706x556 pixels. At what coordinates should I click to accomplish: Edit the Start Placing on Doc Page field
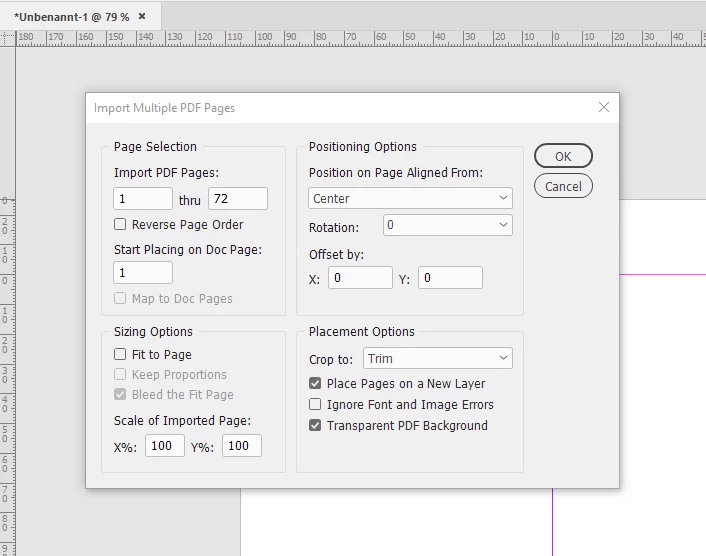pos(143,273)
